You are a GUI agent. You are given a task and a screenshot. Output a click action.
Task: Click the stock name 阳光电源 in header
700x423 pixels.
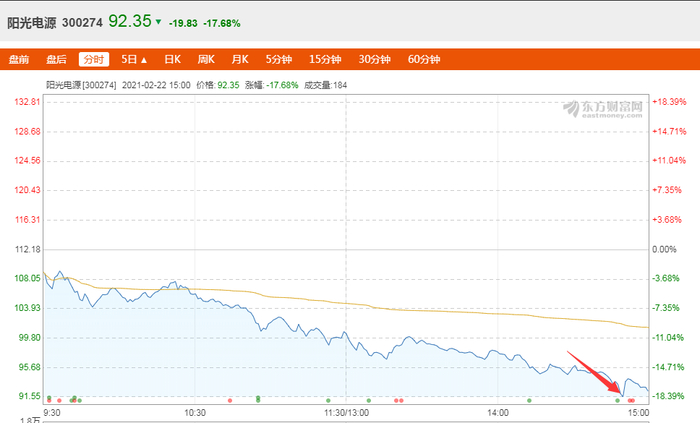(32, 23)
